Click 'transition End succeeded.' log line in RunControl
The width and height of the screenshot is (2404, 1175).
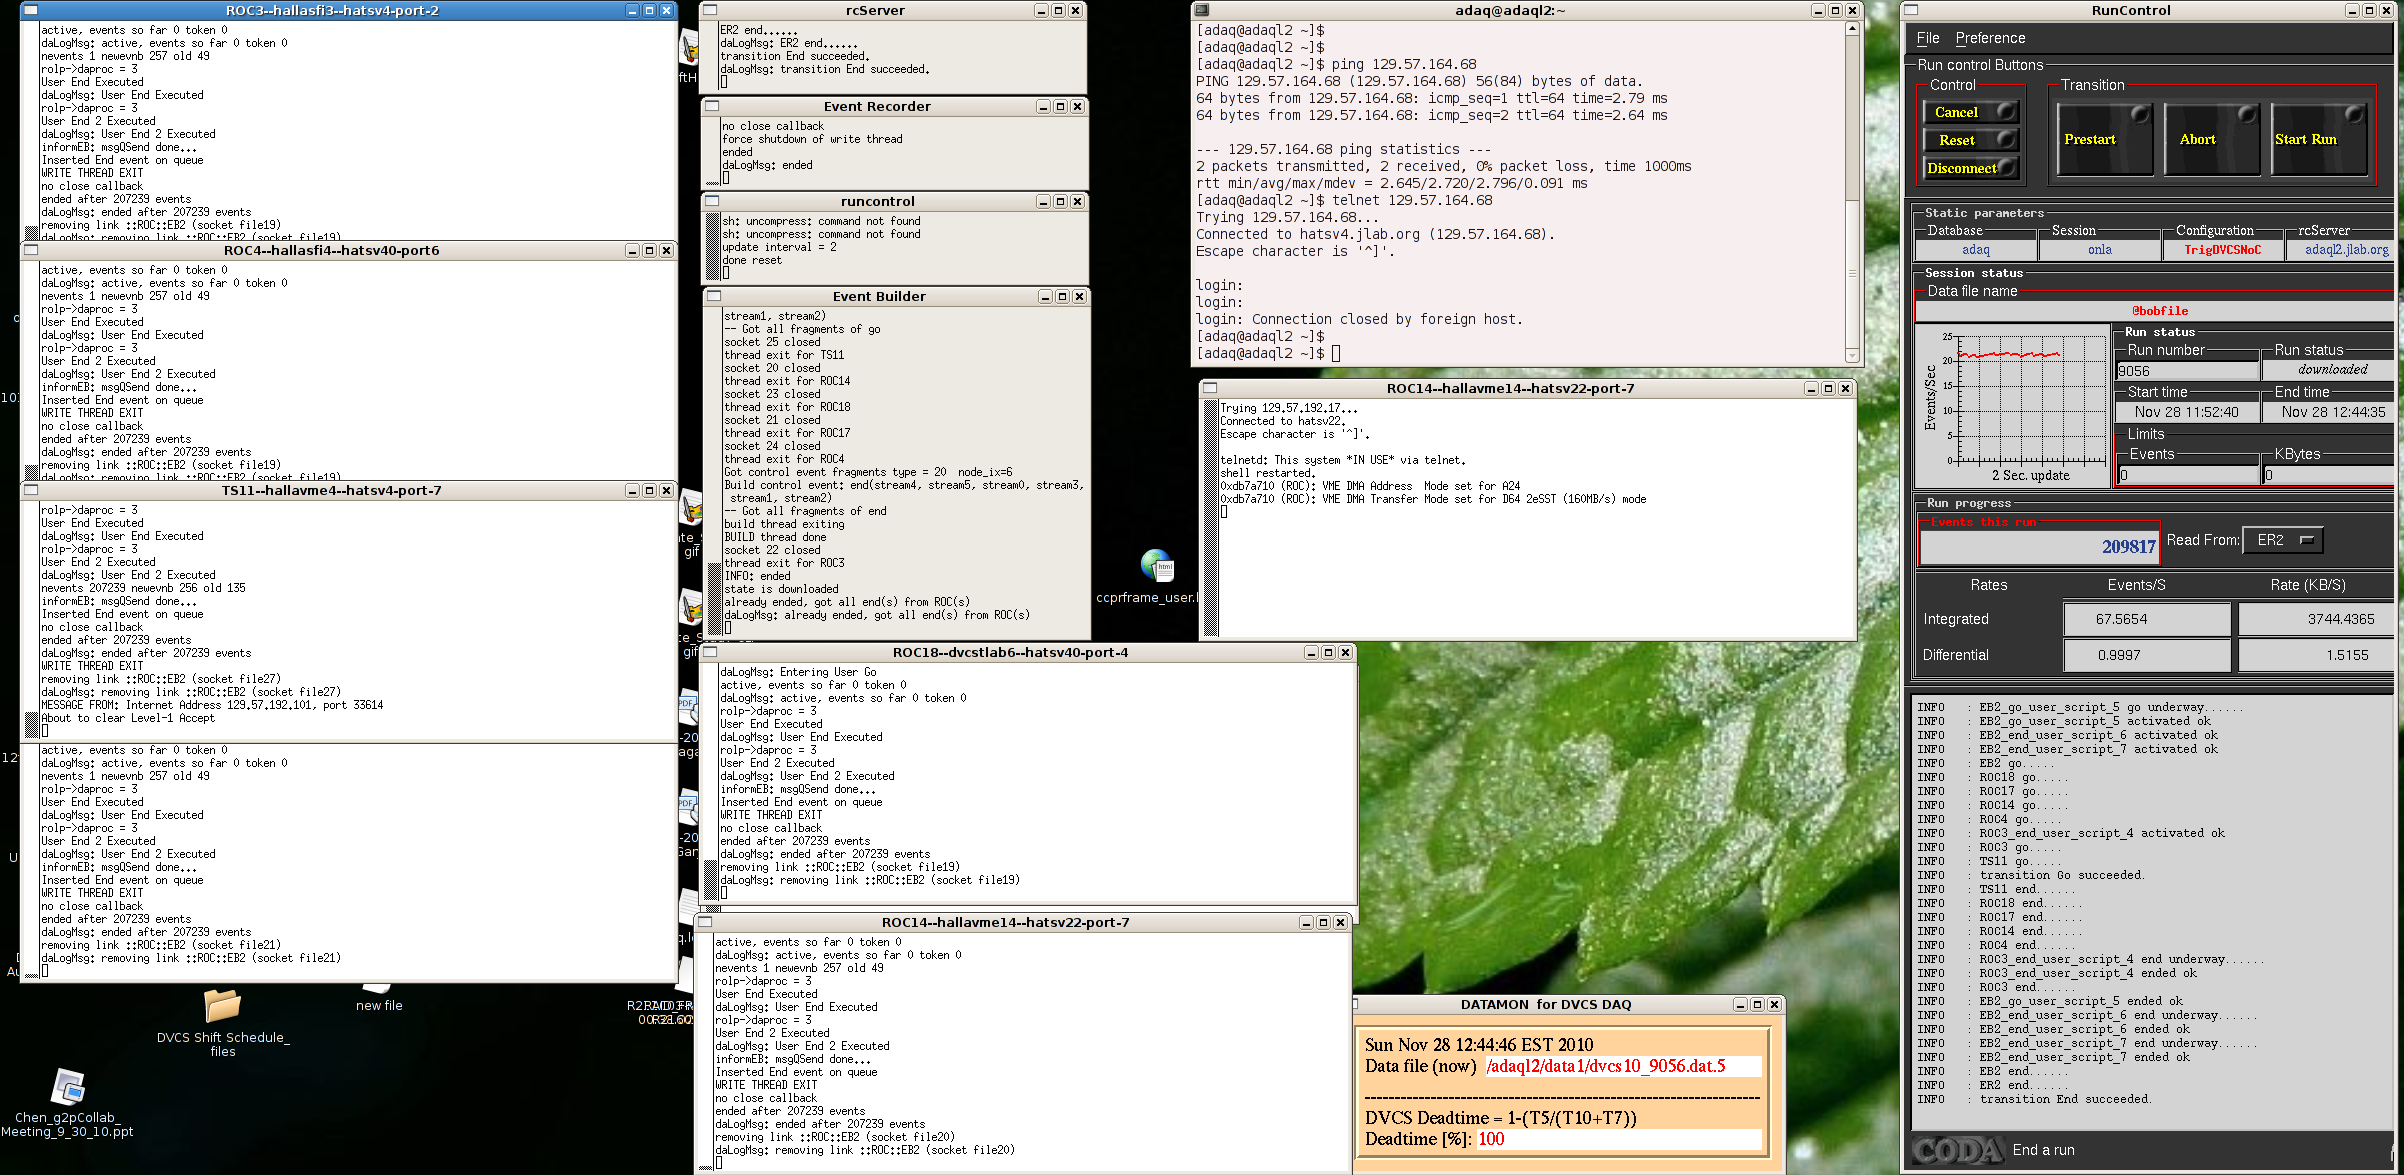[x=2066, y=1099]
